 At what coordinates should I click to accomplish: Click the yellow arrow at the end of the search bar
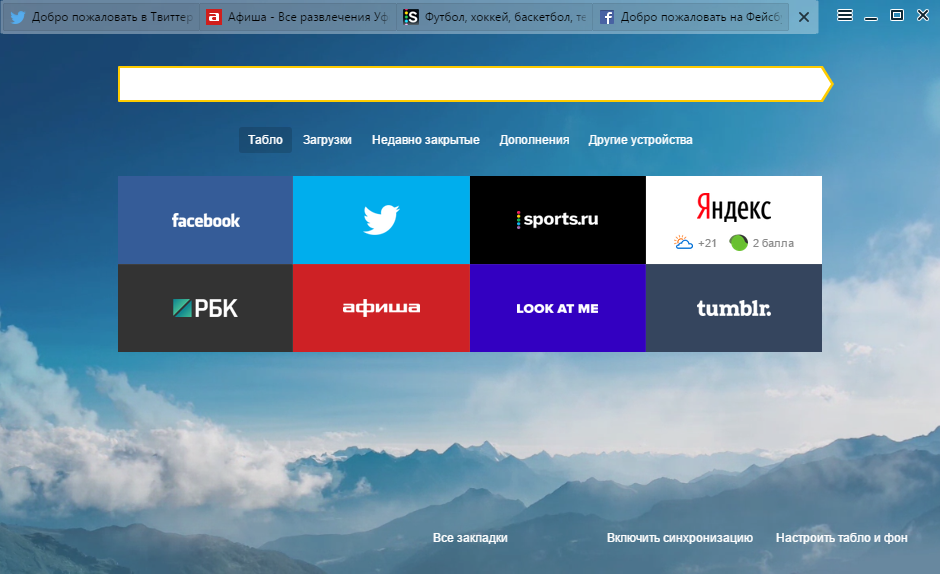click(827, 84)
